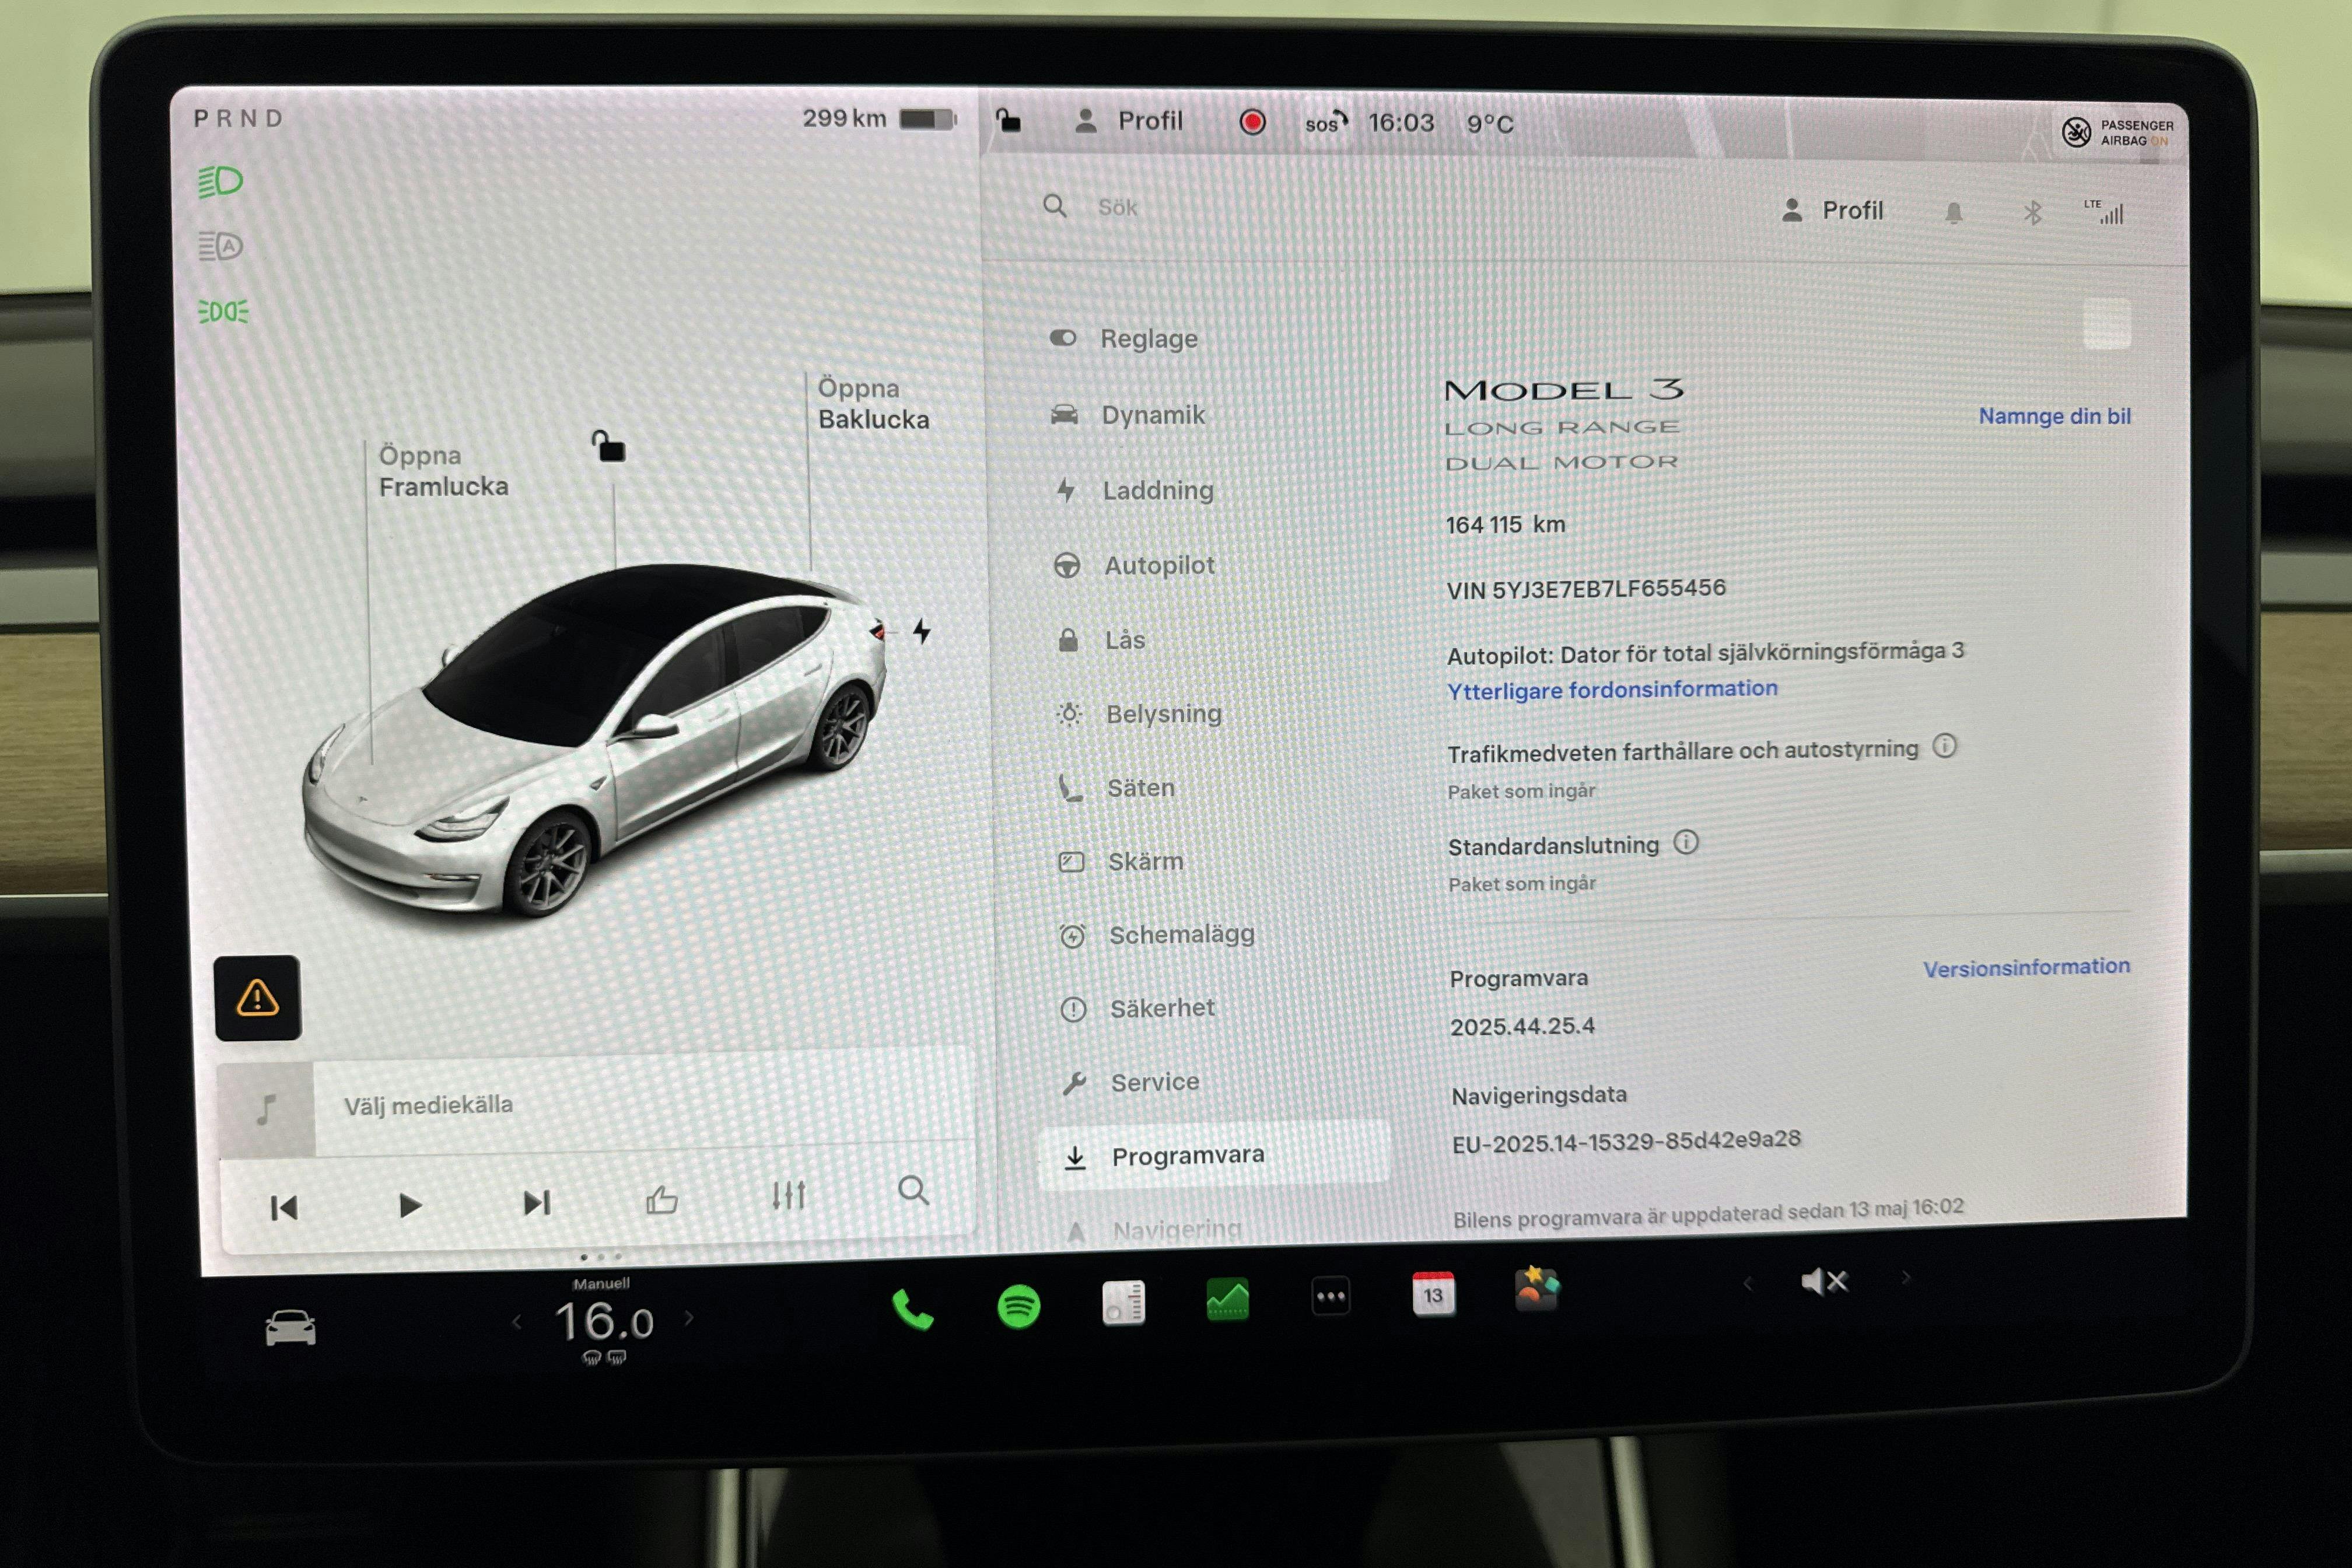This screenshot has width=2352, height=1568.
Task: Skip to next track button
Action: [537, 1202]
